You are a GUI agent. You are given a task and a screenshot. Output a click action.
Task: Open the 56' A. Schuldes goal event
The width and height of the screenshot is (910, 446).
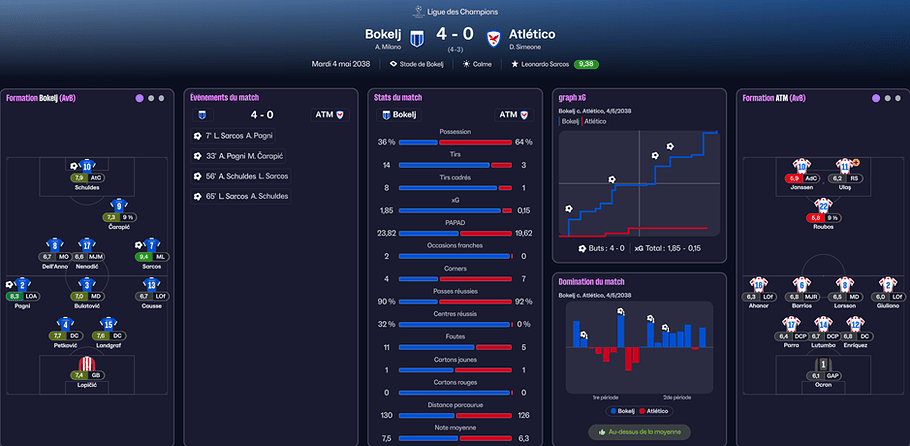coord(241,176)
